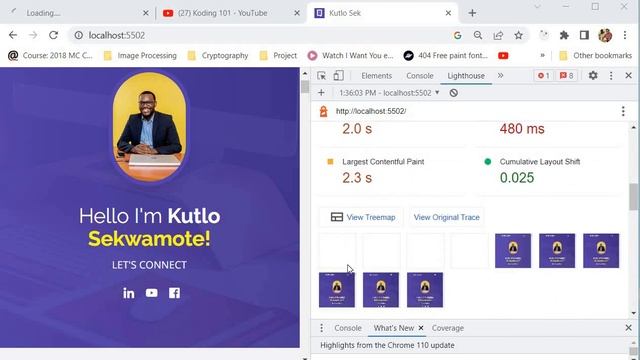Bookmark this page with star icon
640x360 pixels.
(x=518, y=36)
